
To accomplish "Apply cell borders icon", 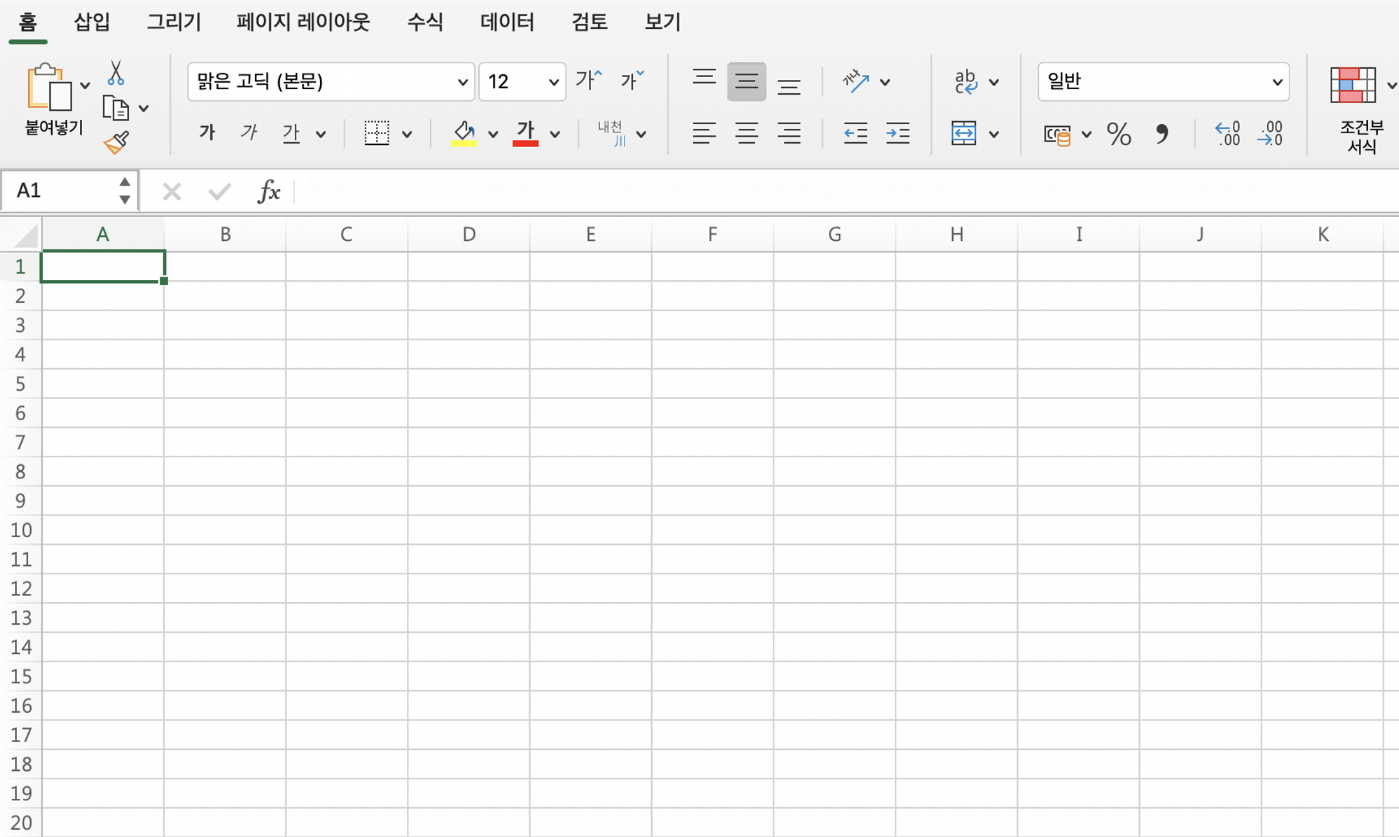I will click(x=377, y=133).
